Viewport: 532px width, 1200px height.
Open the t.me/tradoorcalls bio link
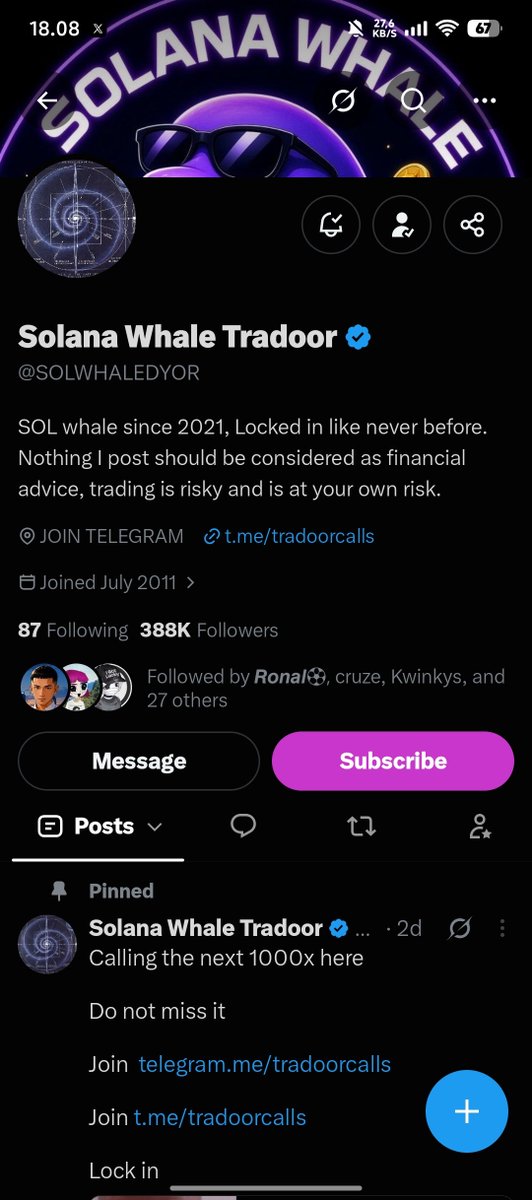(288, 536)
